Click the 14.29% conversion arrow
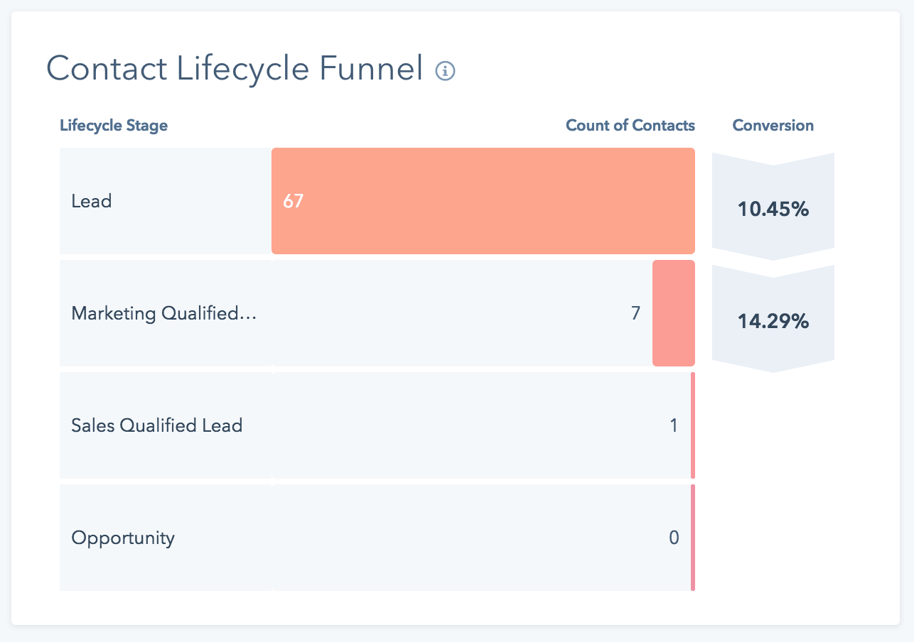The width and height of the screenshot is (914, 642). tap(772, 318)
